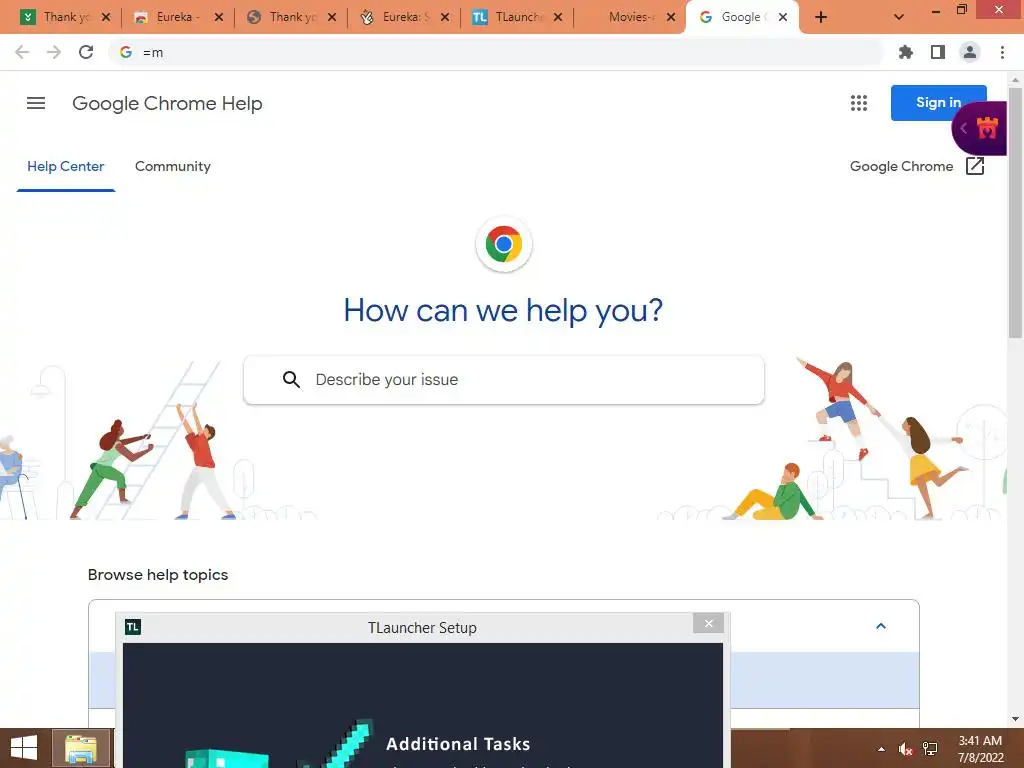The image size is (1024, 768).
Task: Open the Extensions puzzle menu
Action: (905, 52)
